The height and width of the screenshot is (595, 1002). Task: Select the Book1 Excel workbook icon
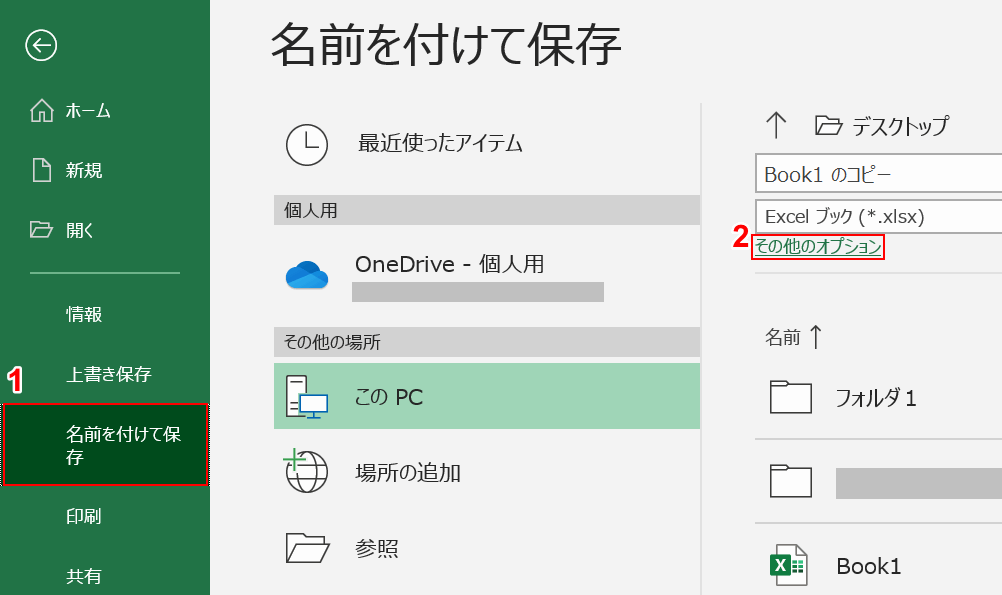click(790, 566)
